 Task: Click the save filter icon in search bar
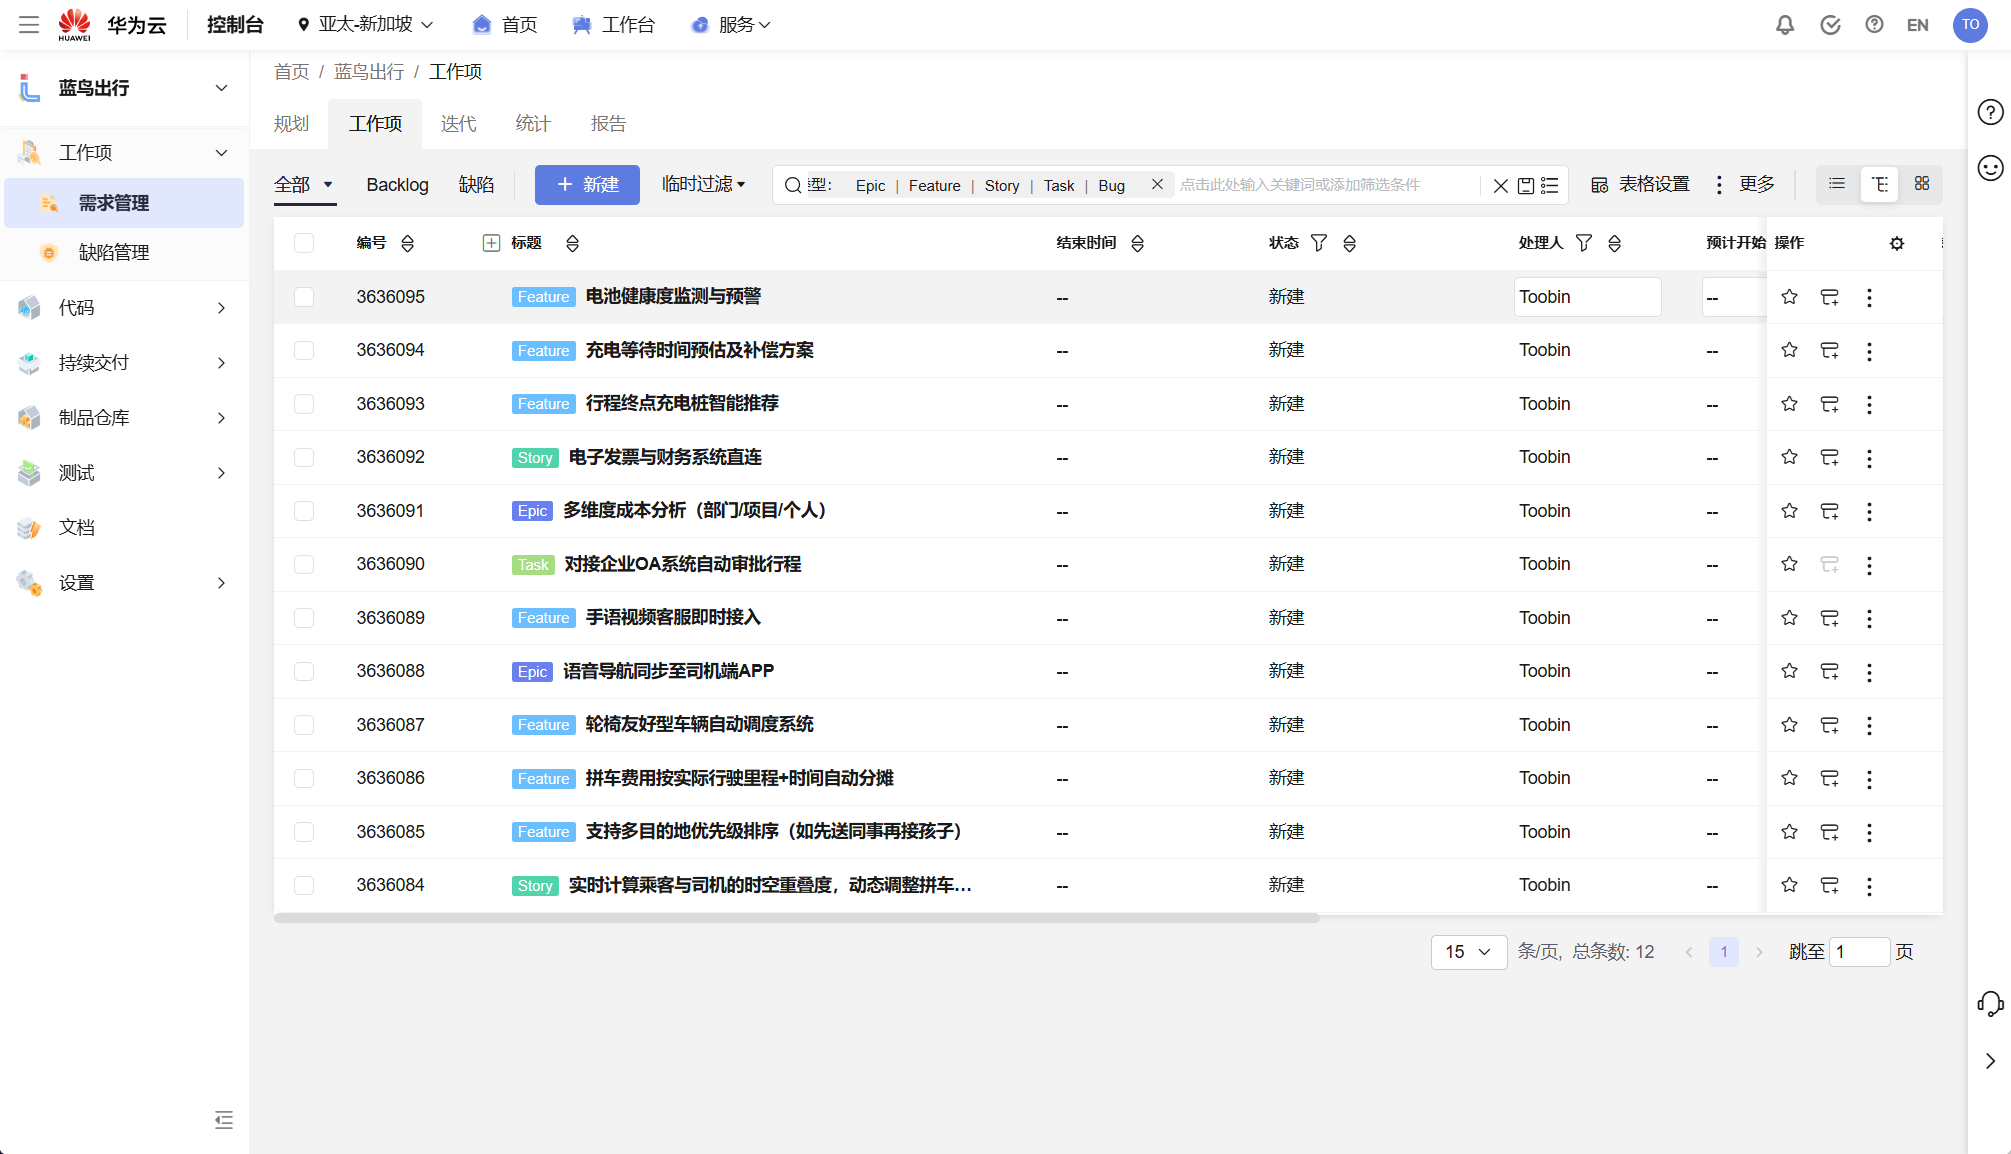(1526, 185)
